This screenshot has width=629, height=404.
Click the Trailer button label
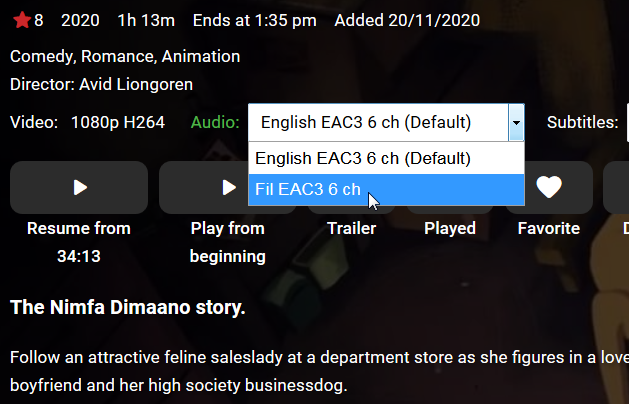pos(352,228)
